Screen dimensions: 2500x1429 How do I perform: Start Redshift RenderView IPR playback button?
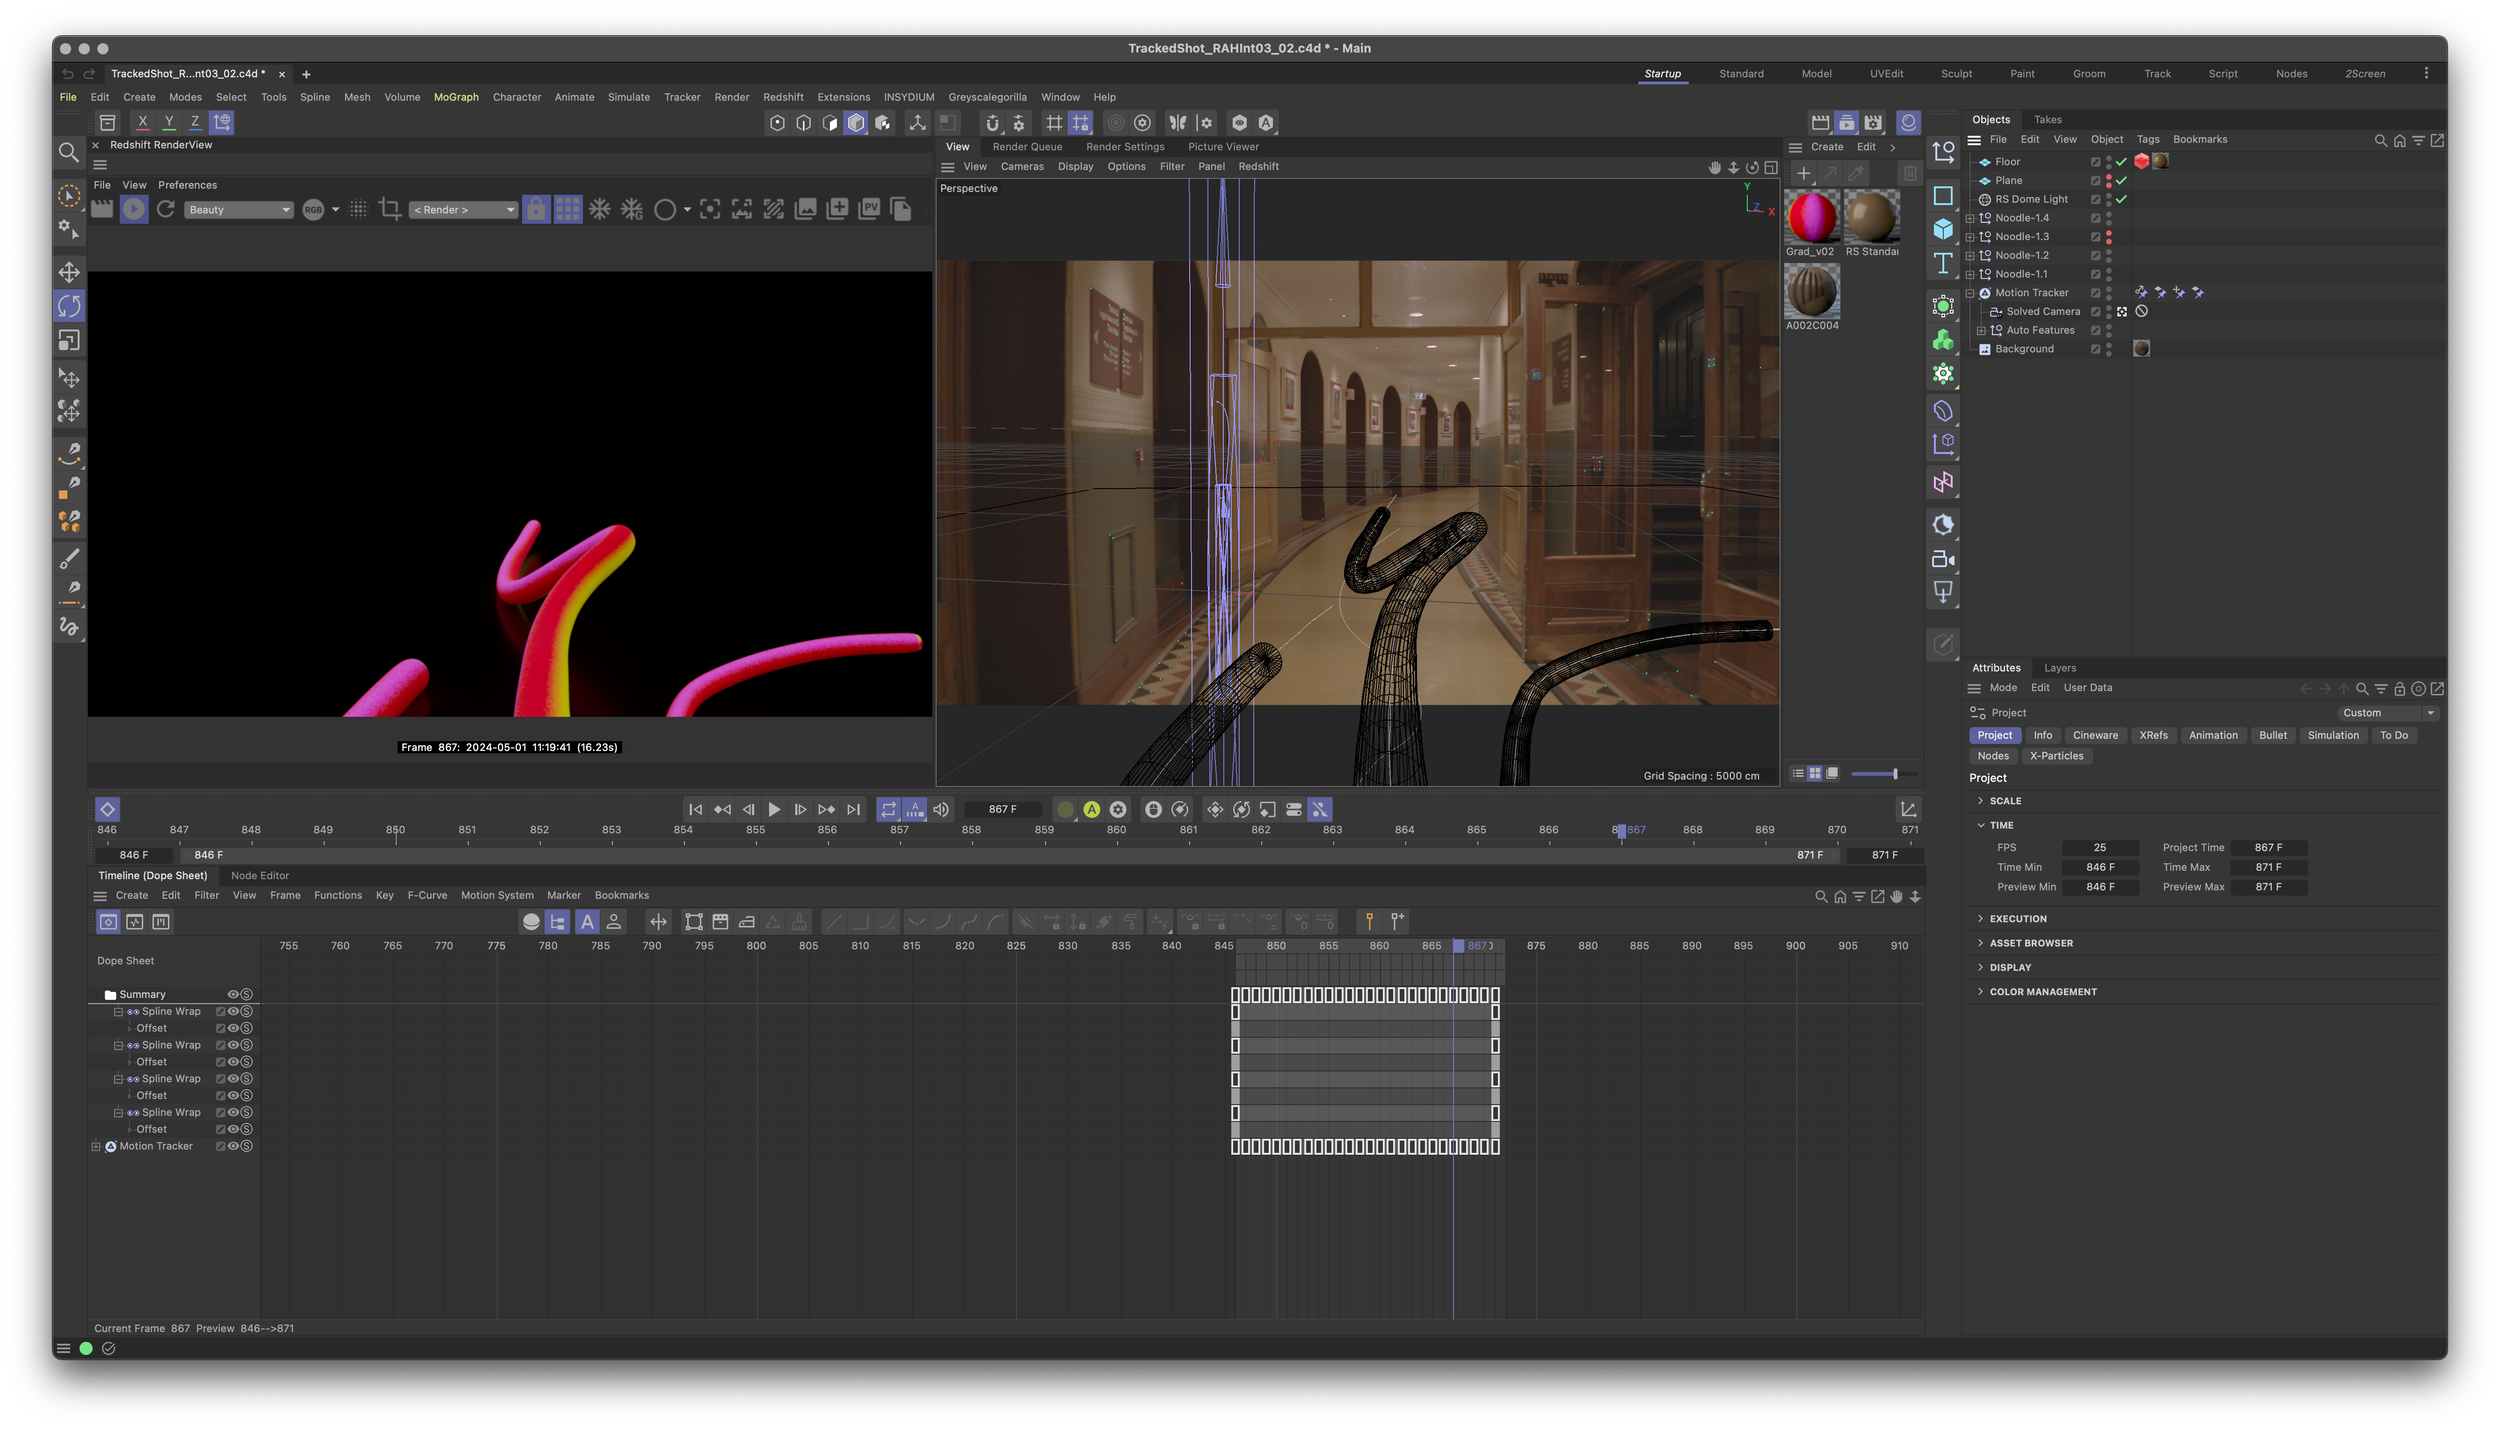[134, 209]
